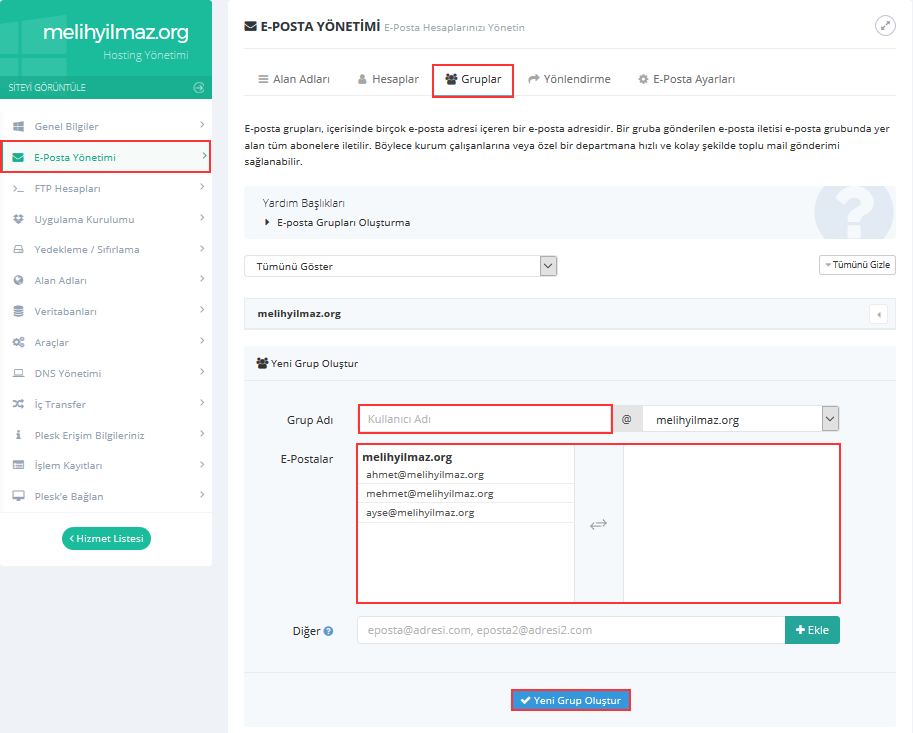Open Yedekleme / Sıfırlama in the sidebar

click(x=87, y=250)
